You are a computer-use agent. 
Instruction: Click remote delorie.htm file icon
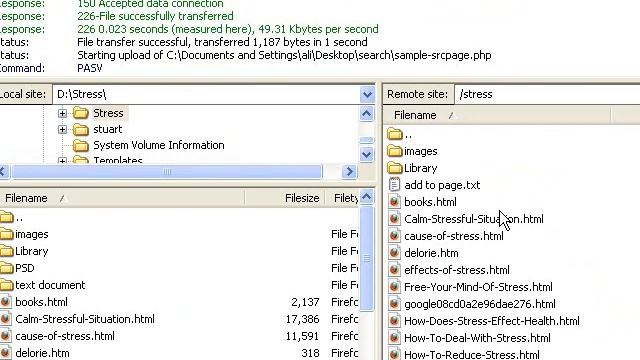(394, 253)
